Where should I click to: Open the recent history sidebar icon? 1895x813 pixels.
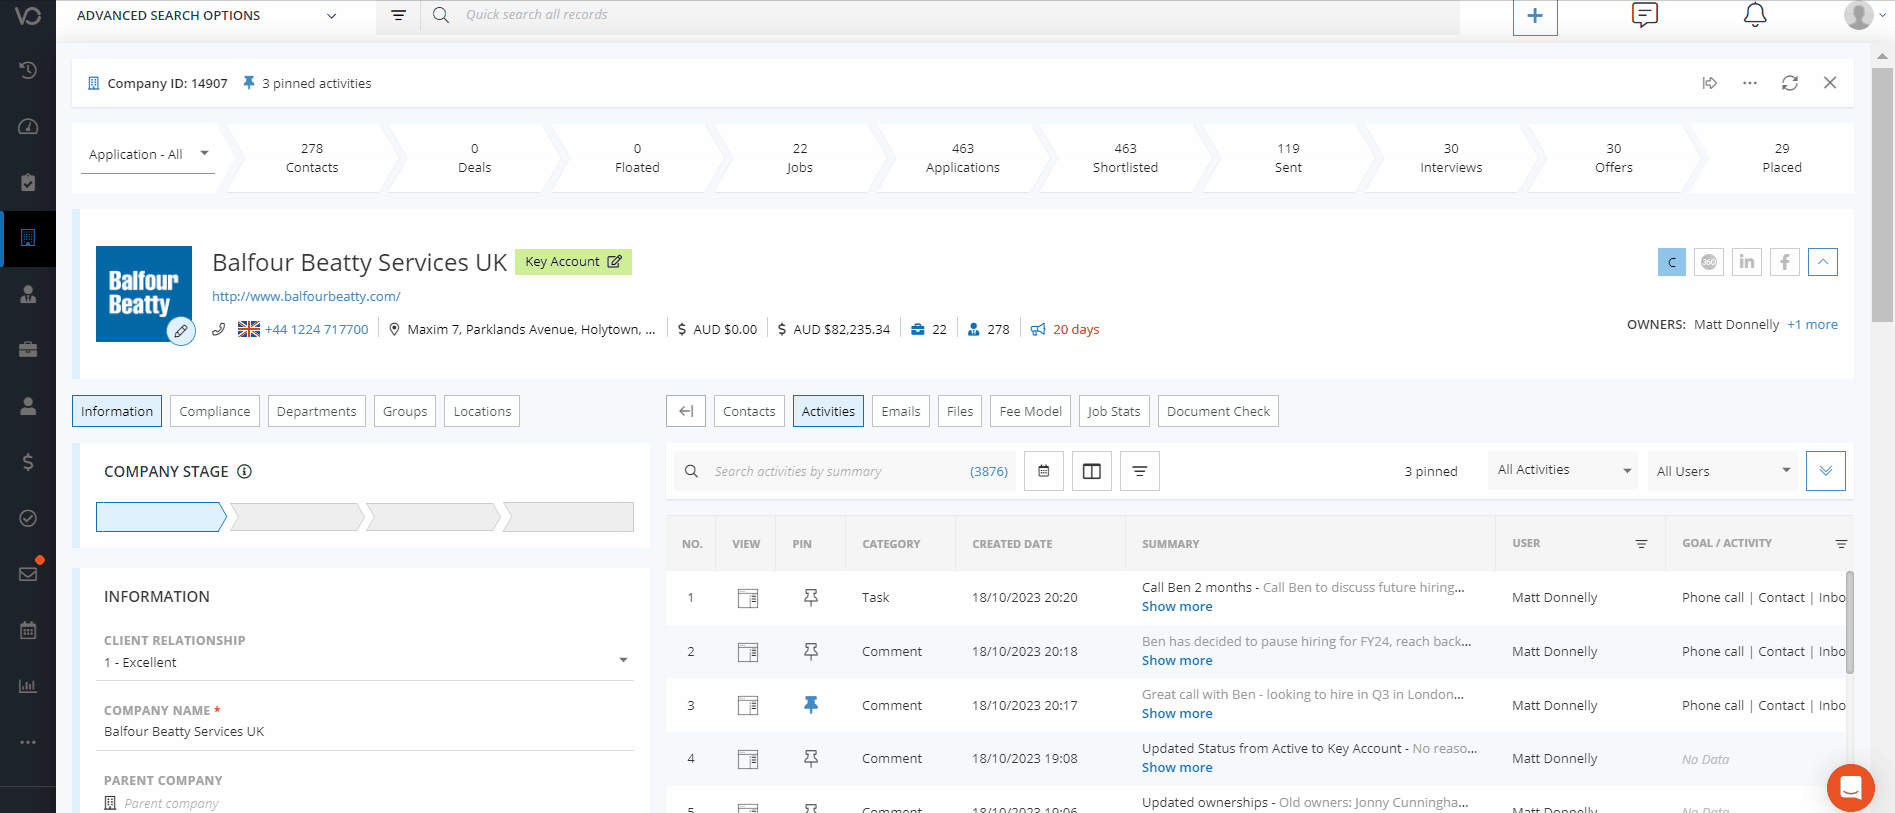pos(28,70)
